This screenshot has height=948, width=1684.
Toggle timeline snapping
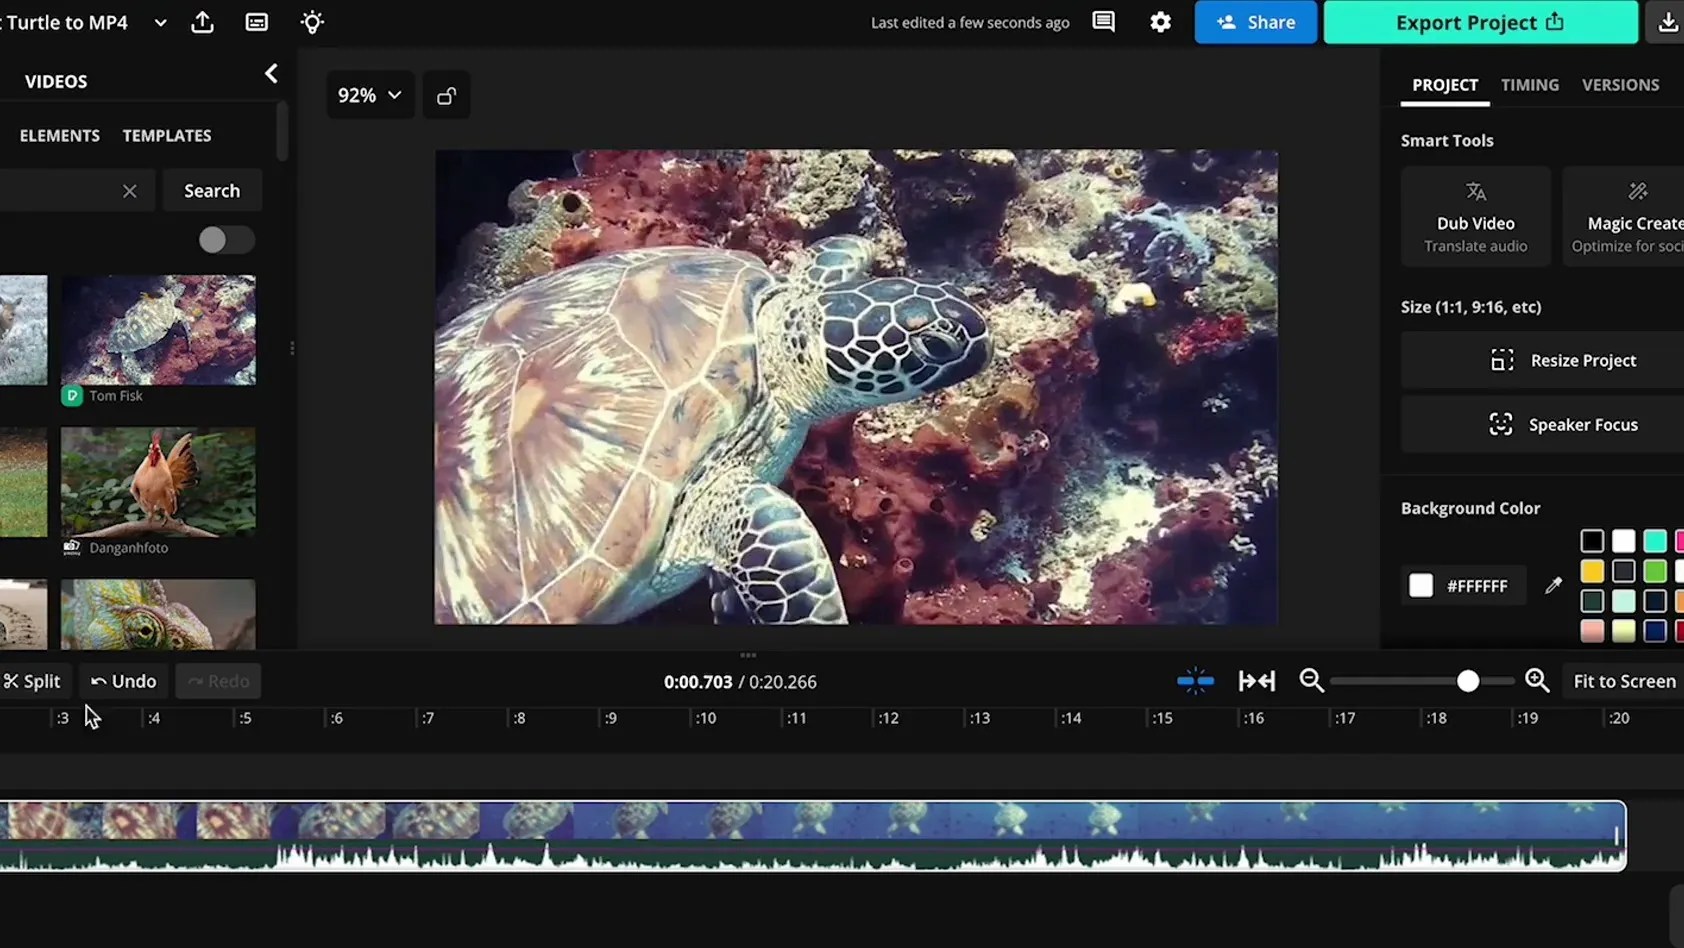[1195, 681]
